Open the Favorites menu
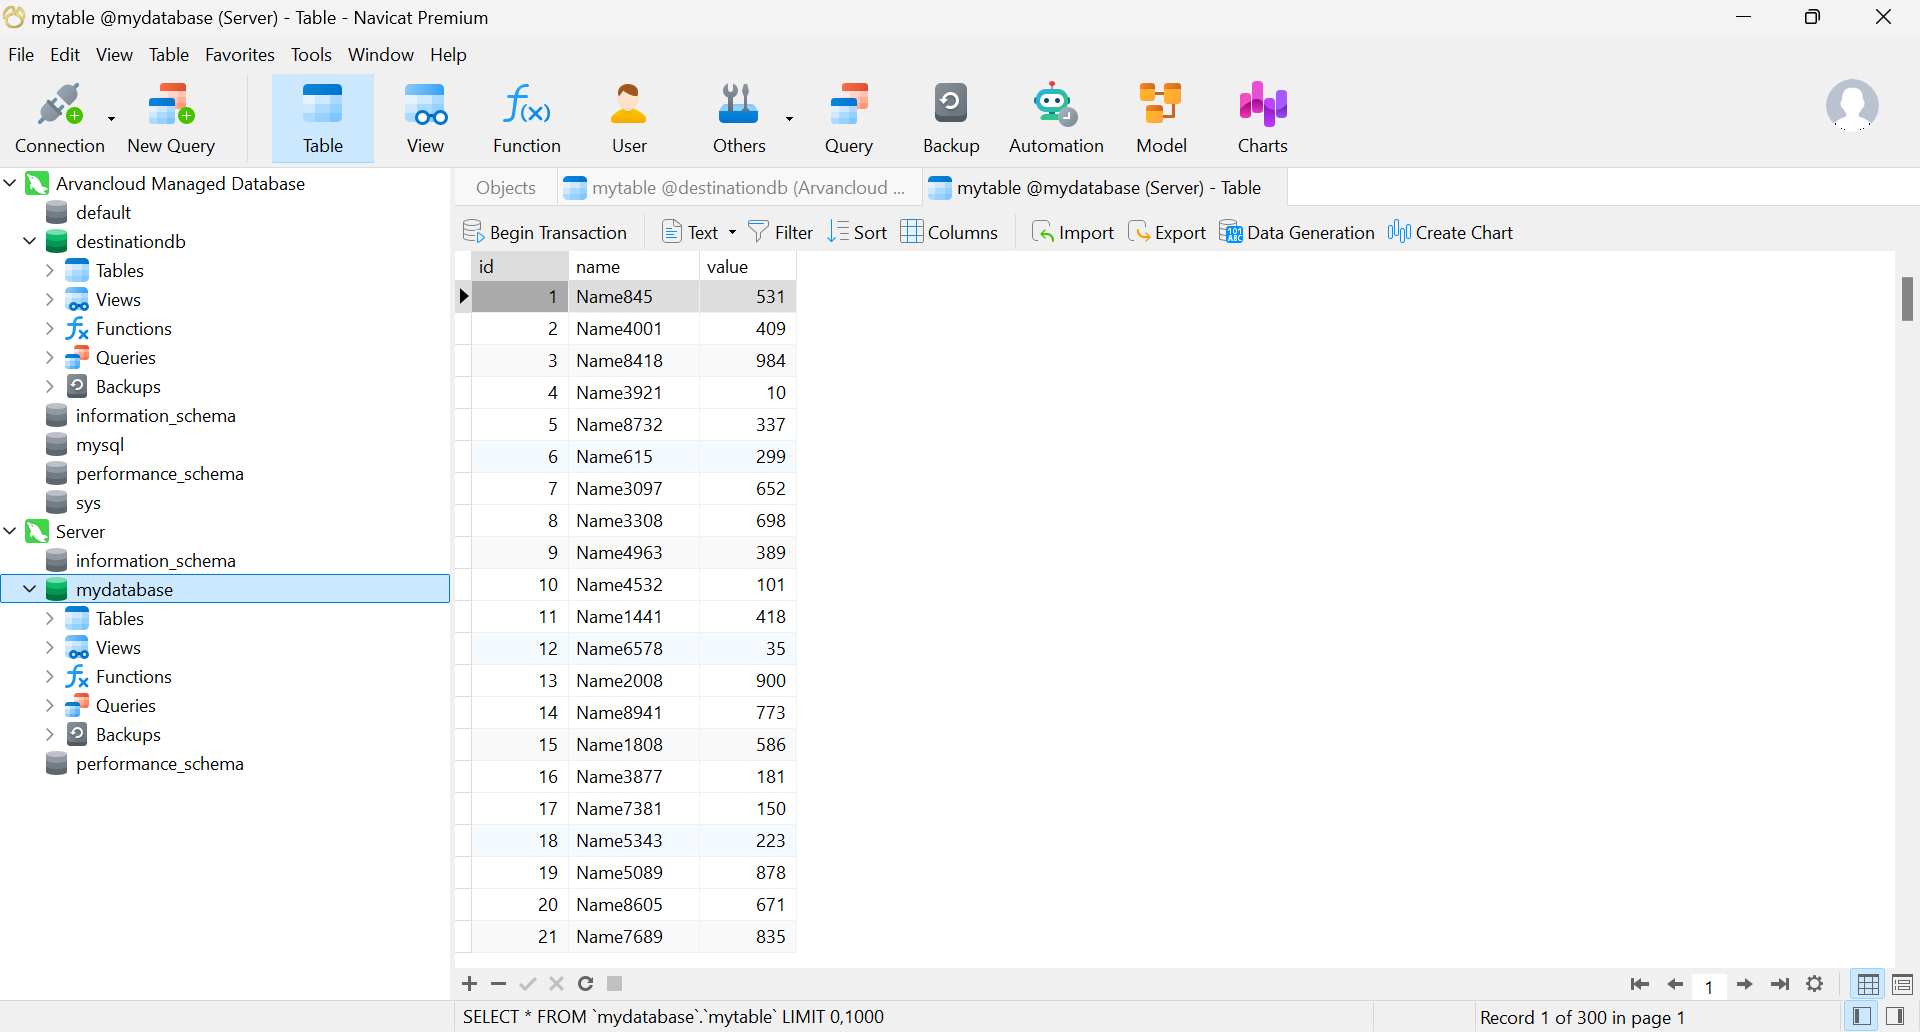The image size is (1920, 1032). 239,55
